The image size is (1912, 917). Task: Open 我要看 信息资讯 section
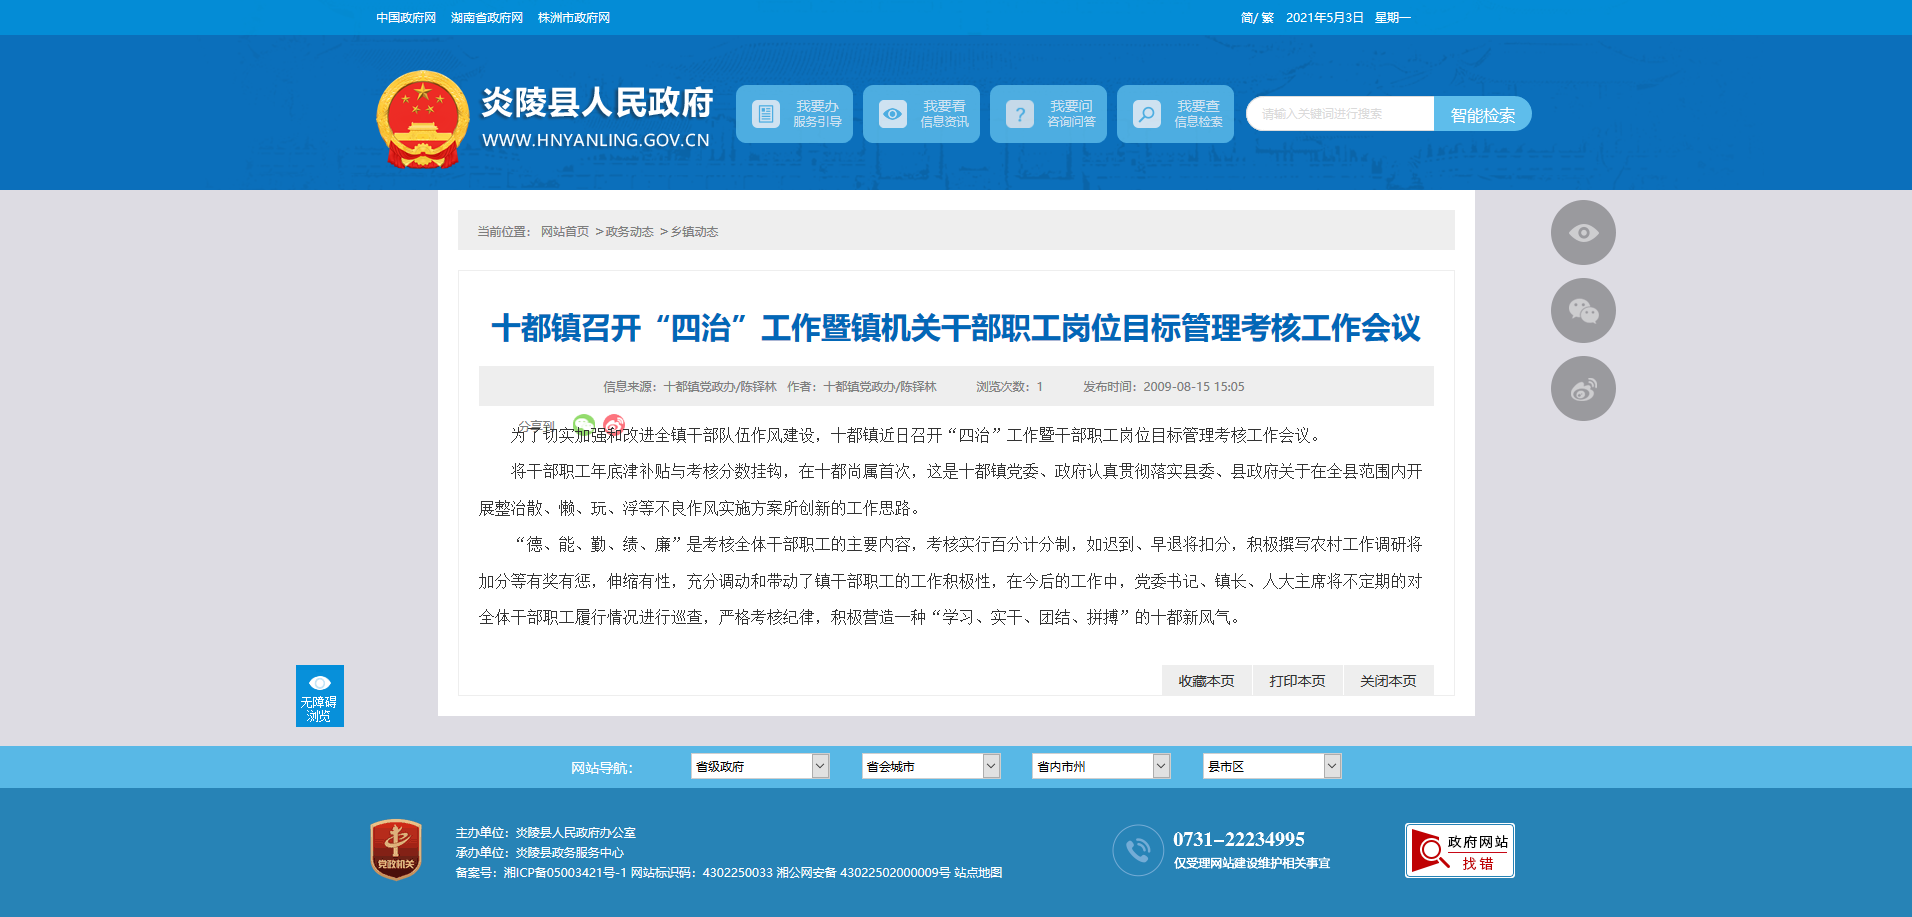coord(921,114)
